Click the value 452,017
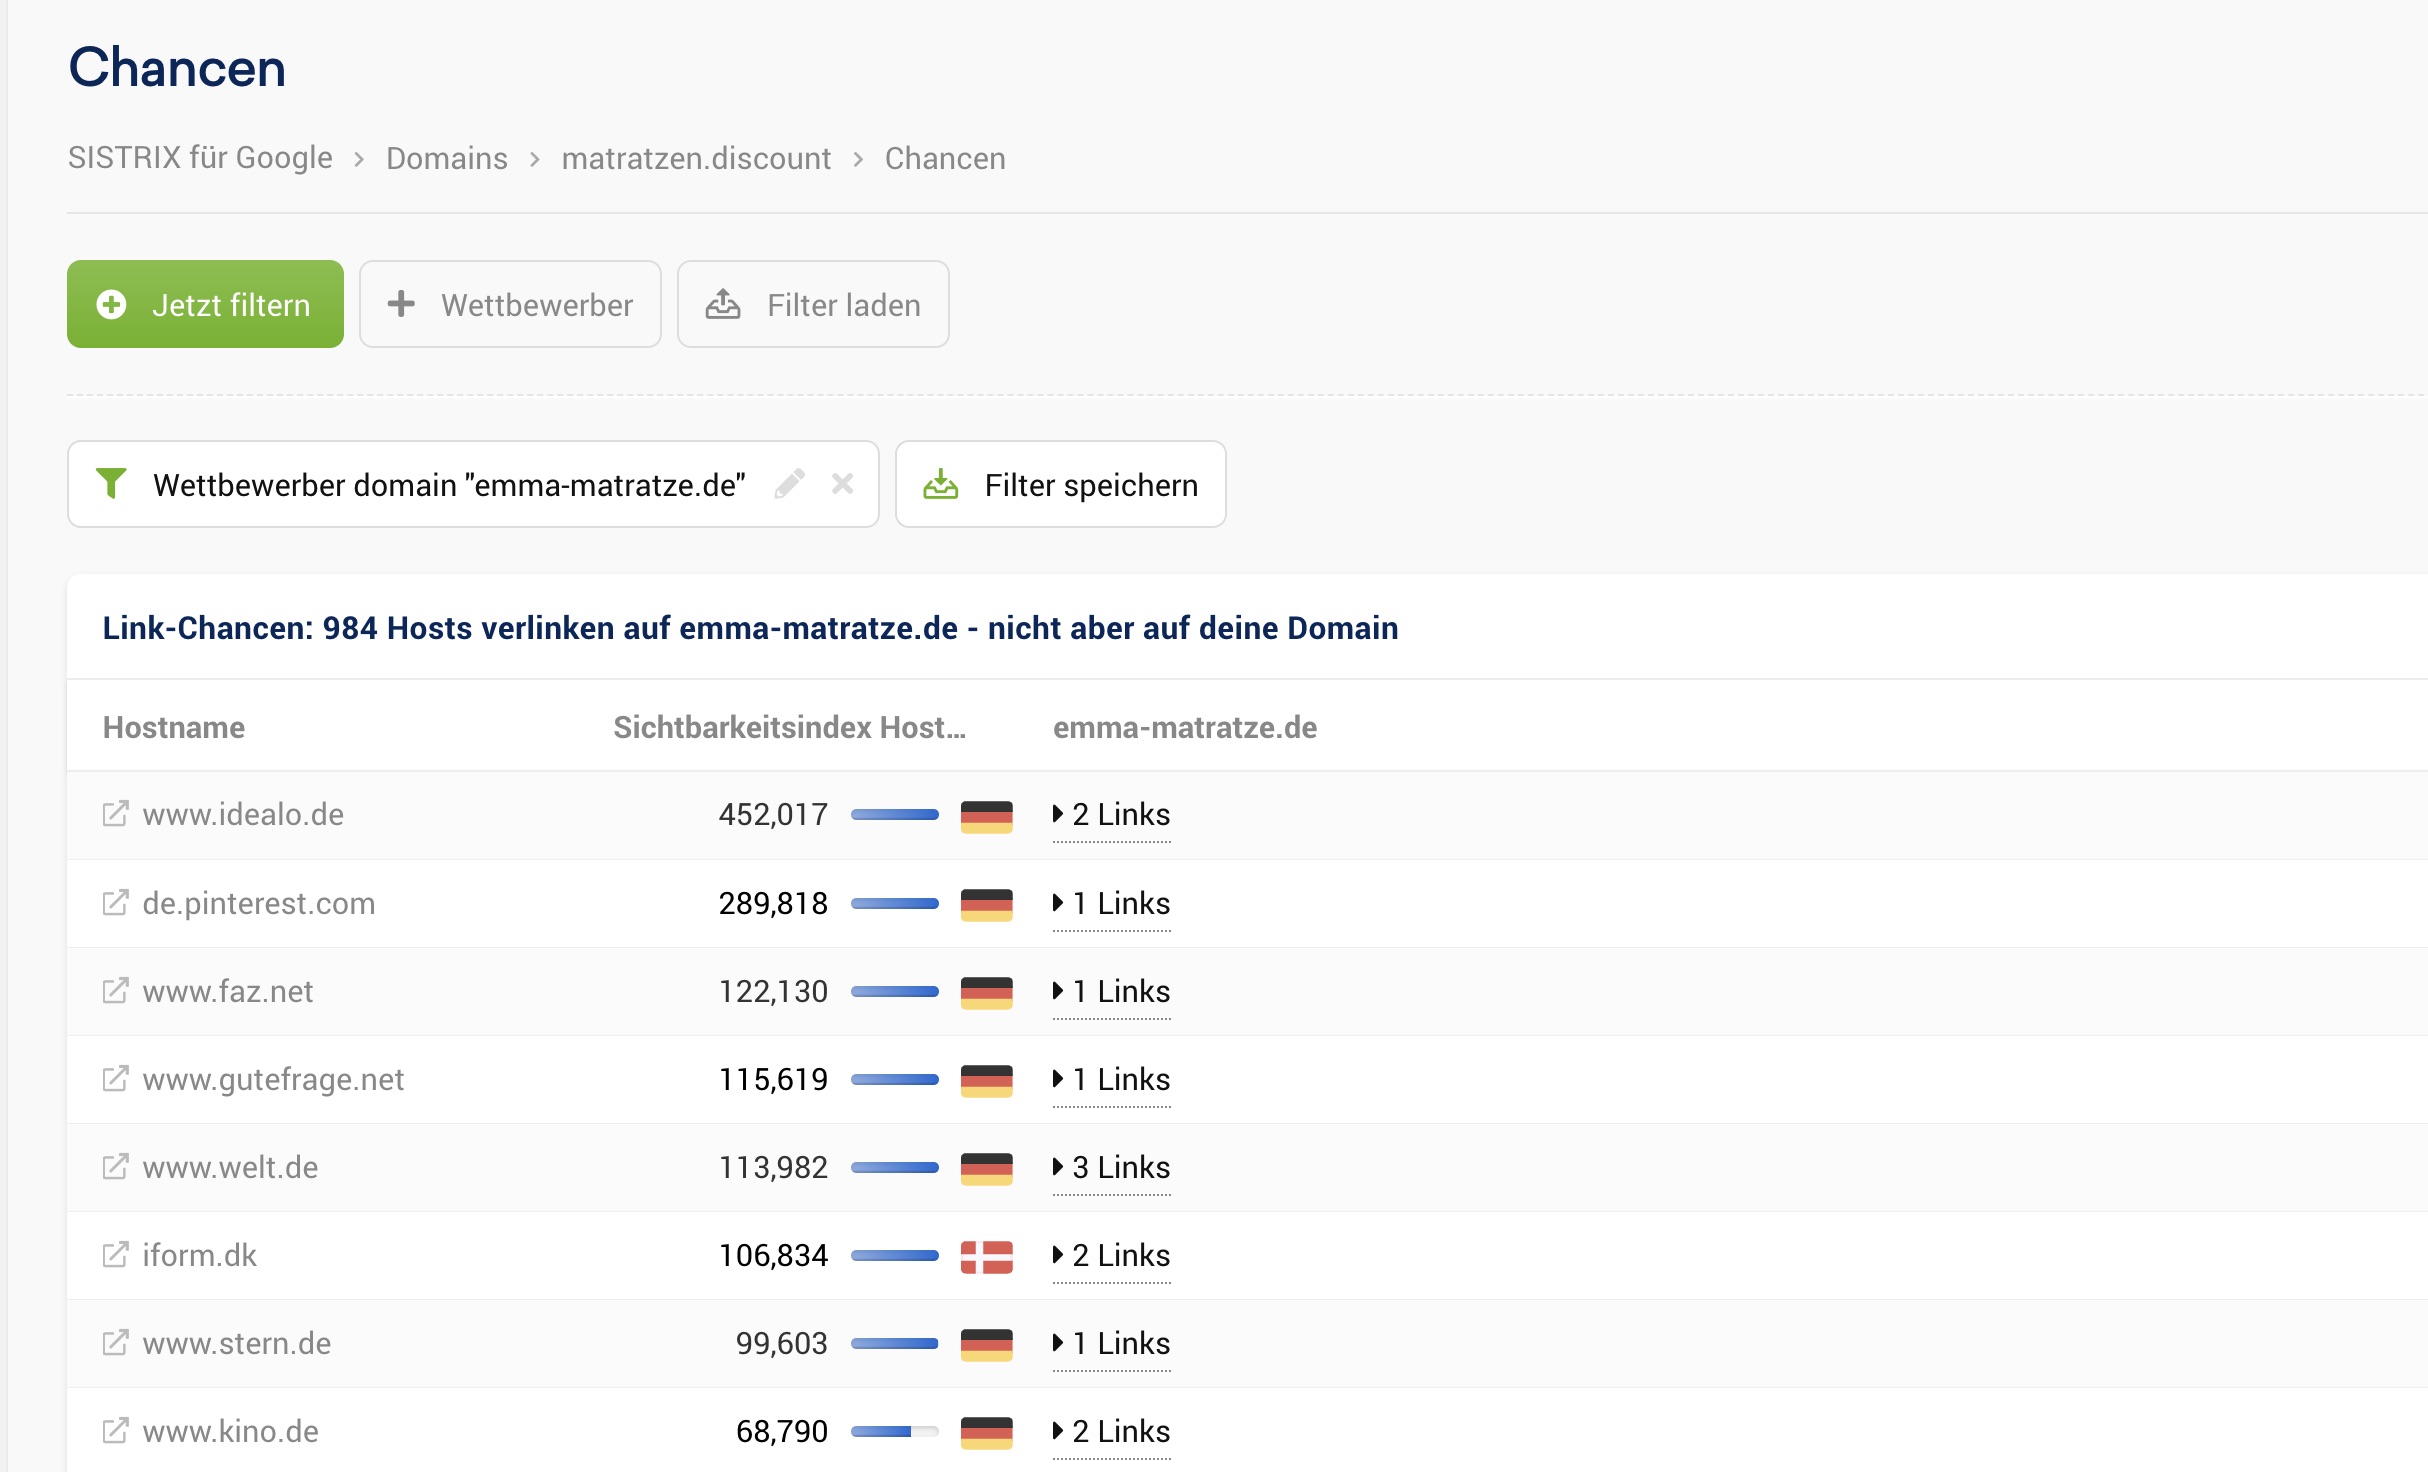Image resolution: width=2428 pixels, height=1472 pixels. 773,814
